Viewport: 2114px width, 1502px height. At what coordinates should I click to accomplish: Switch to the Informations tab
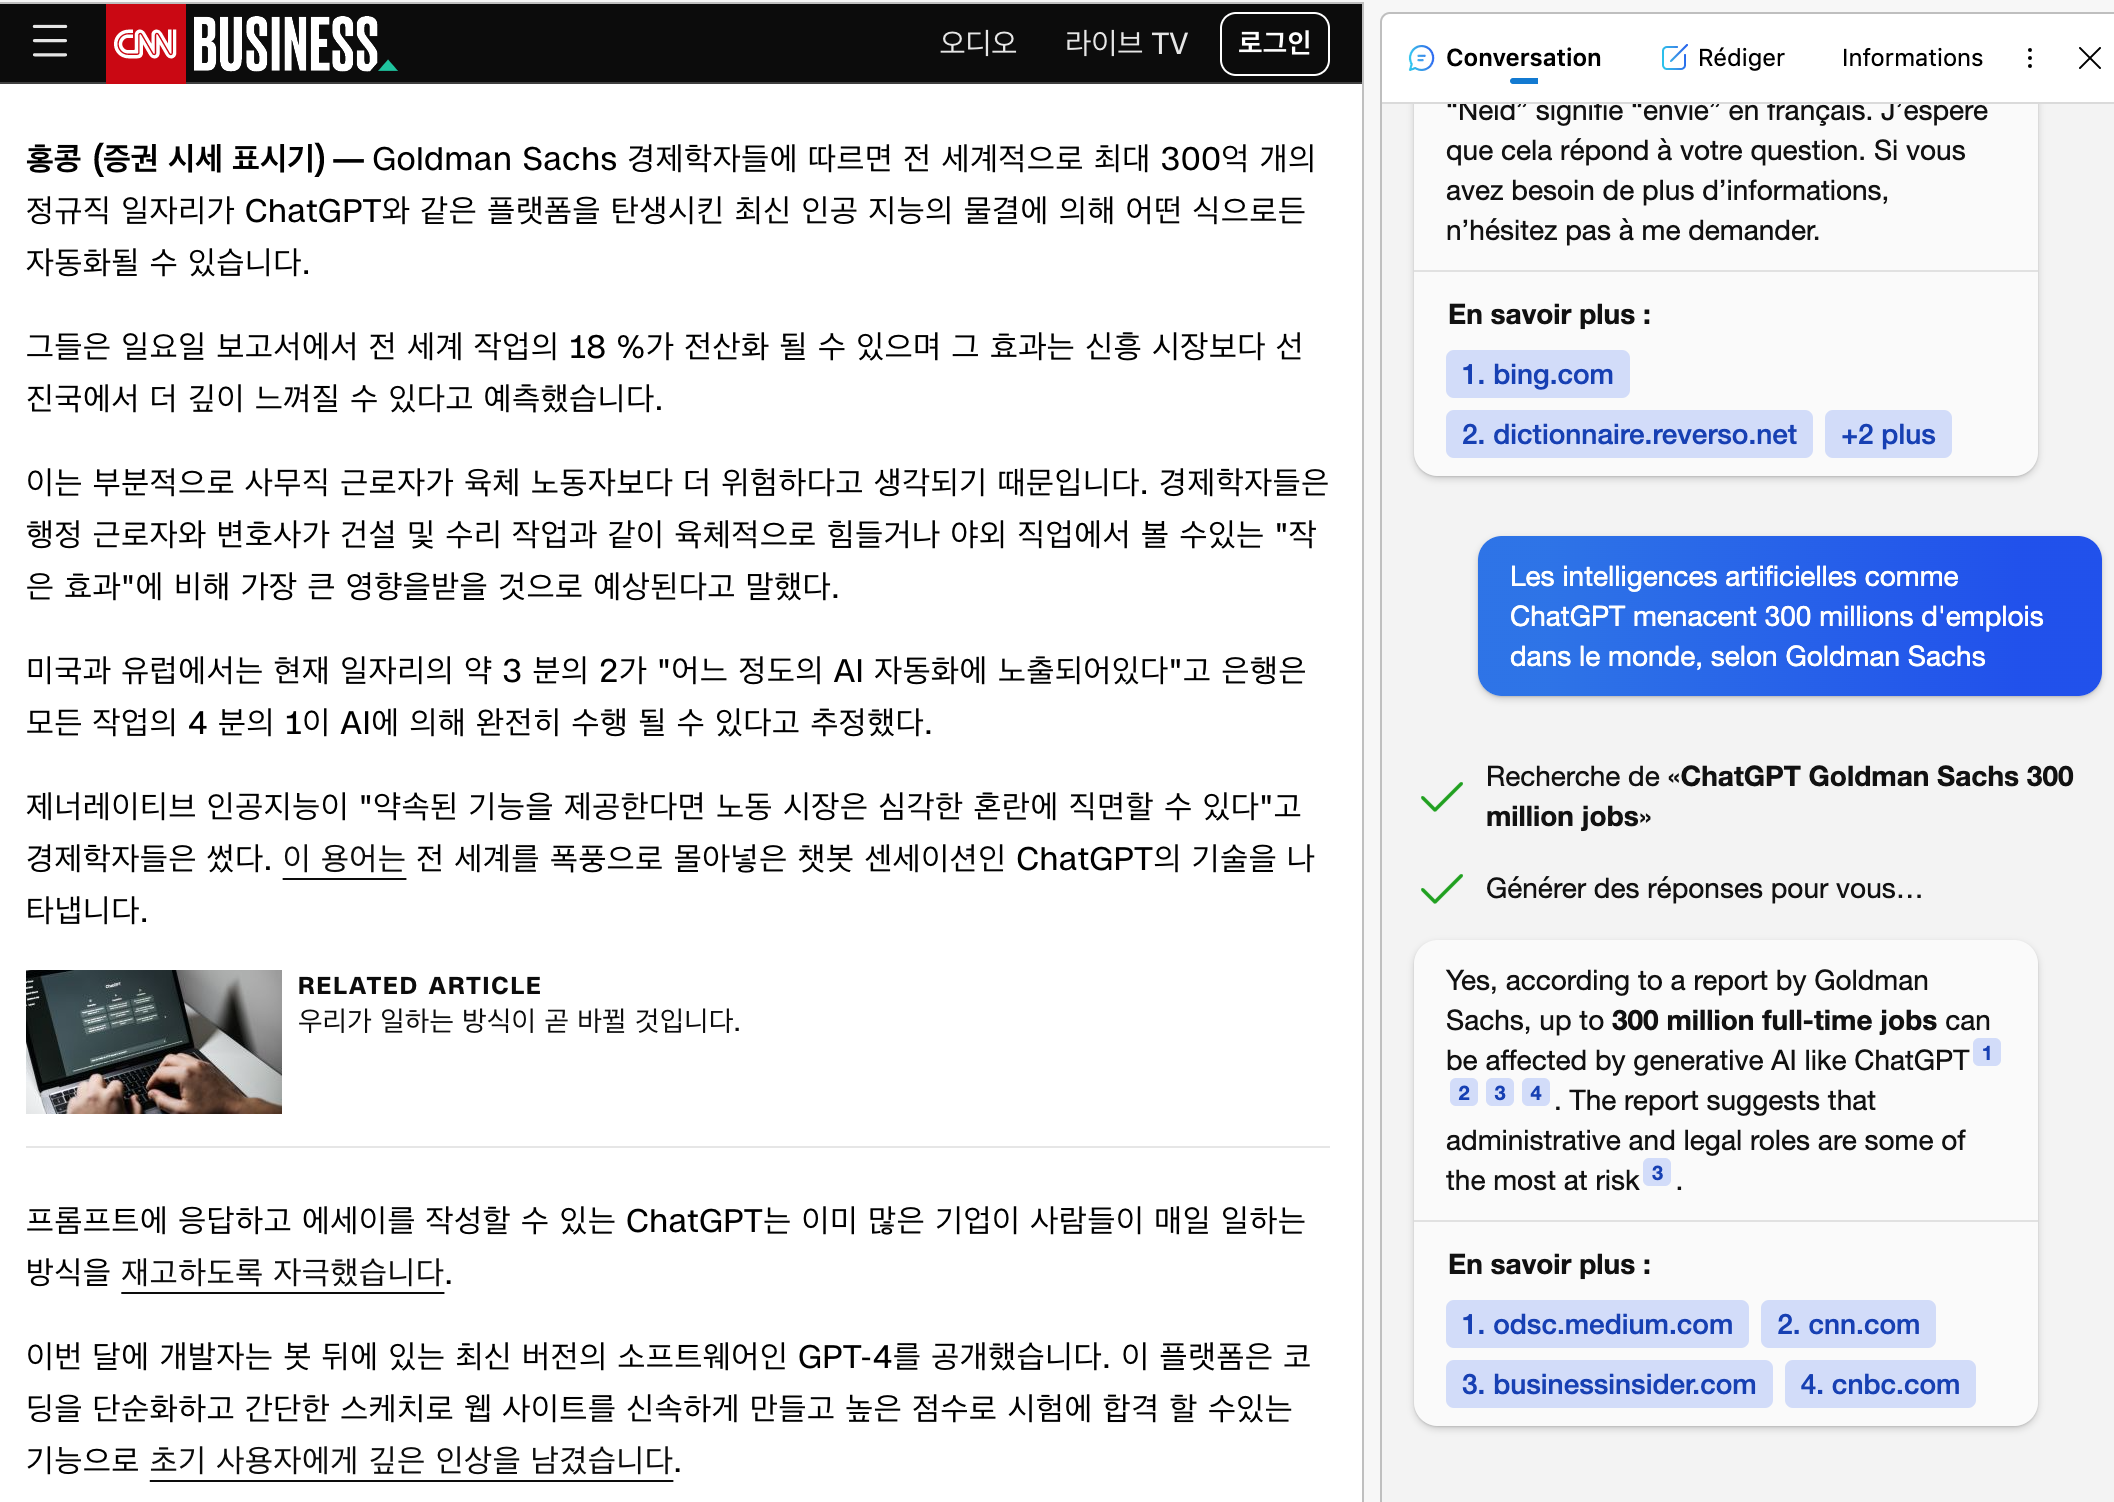click(x=1912, y=58)
